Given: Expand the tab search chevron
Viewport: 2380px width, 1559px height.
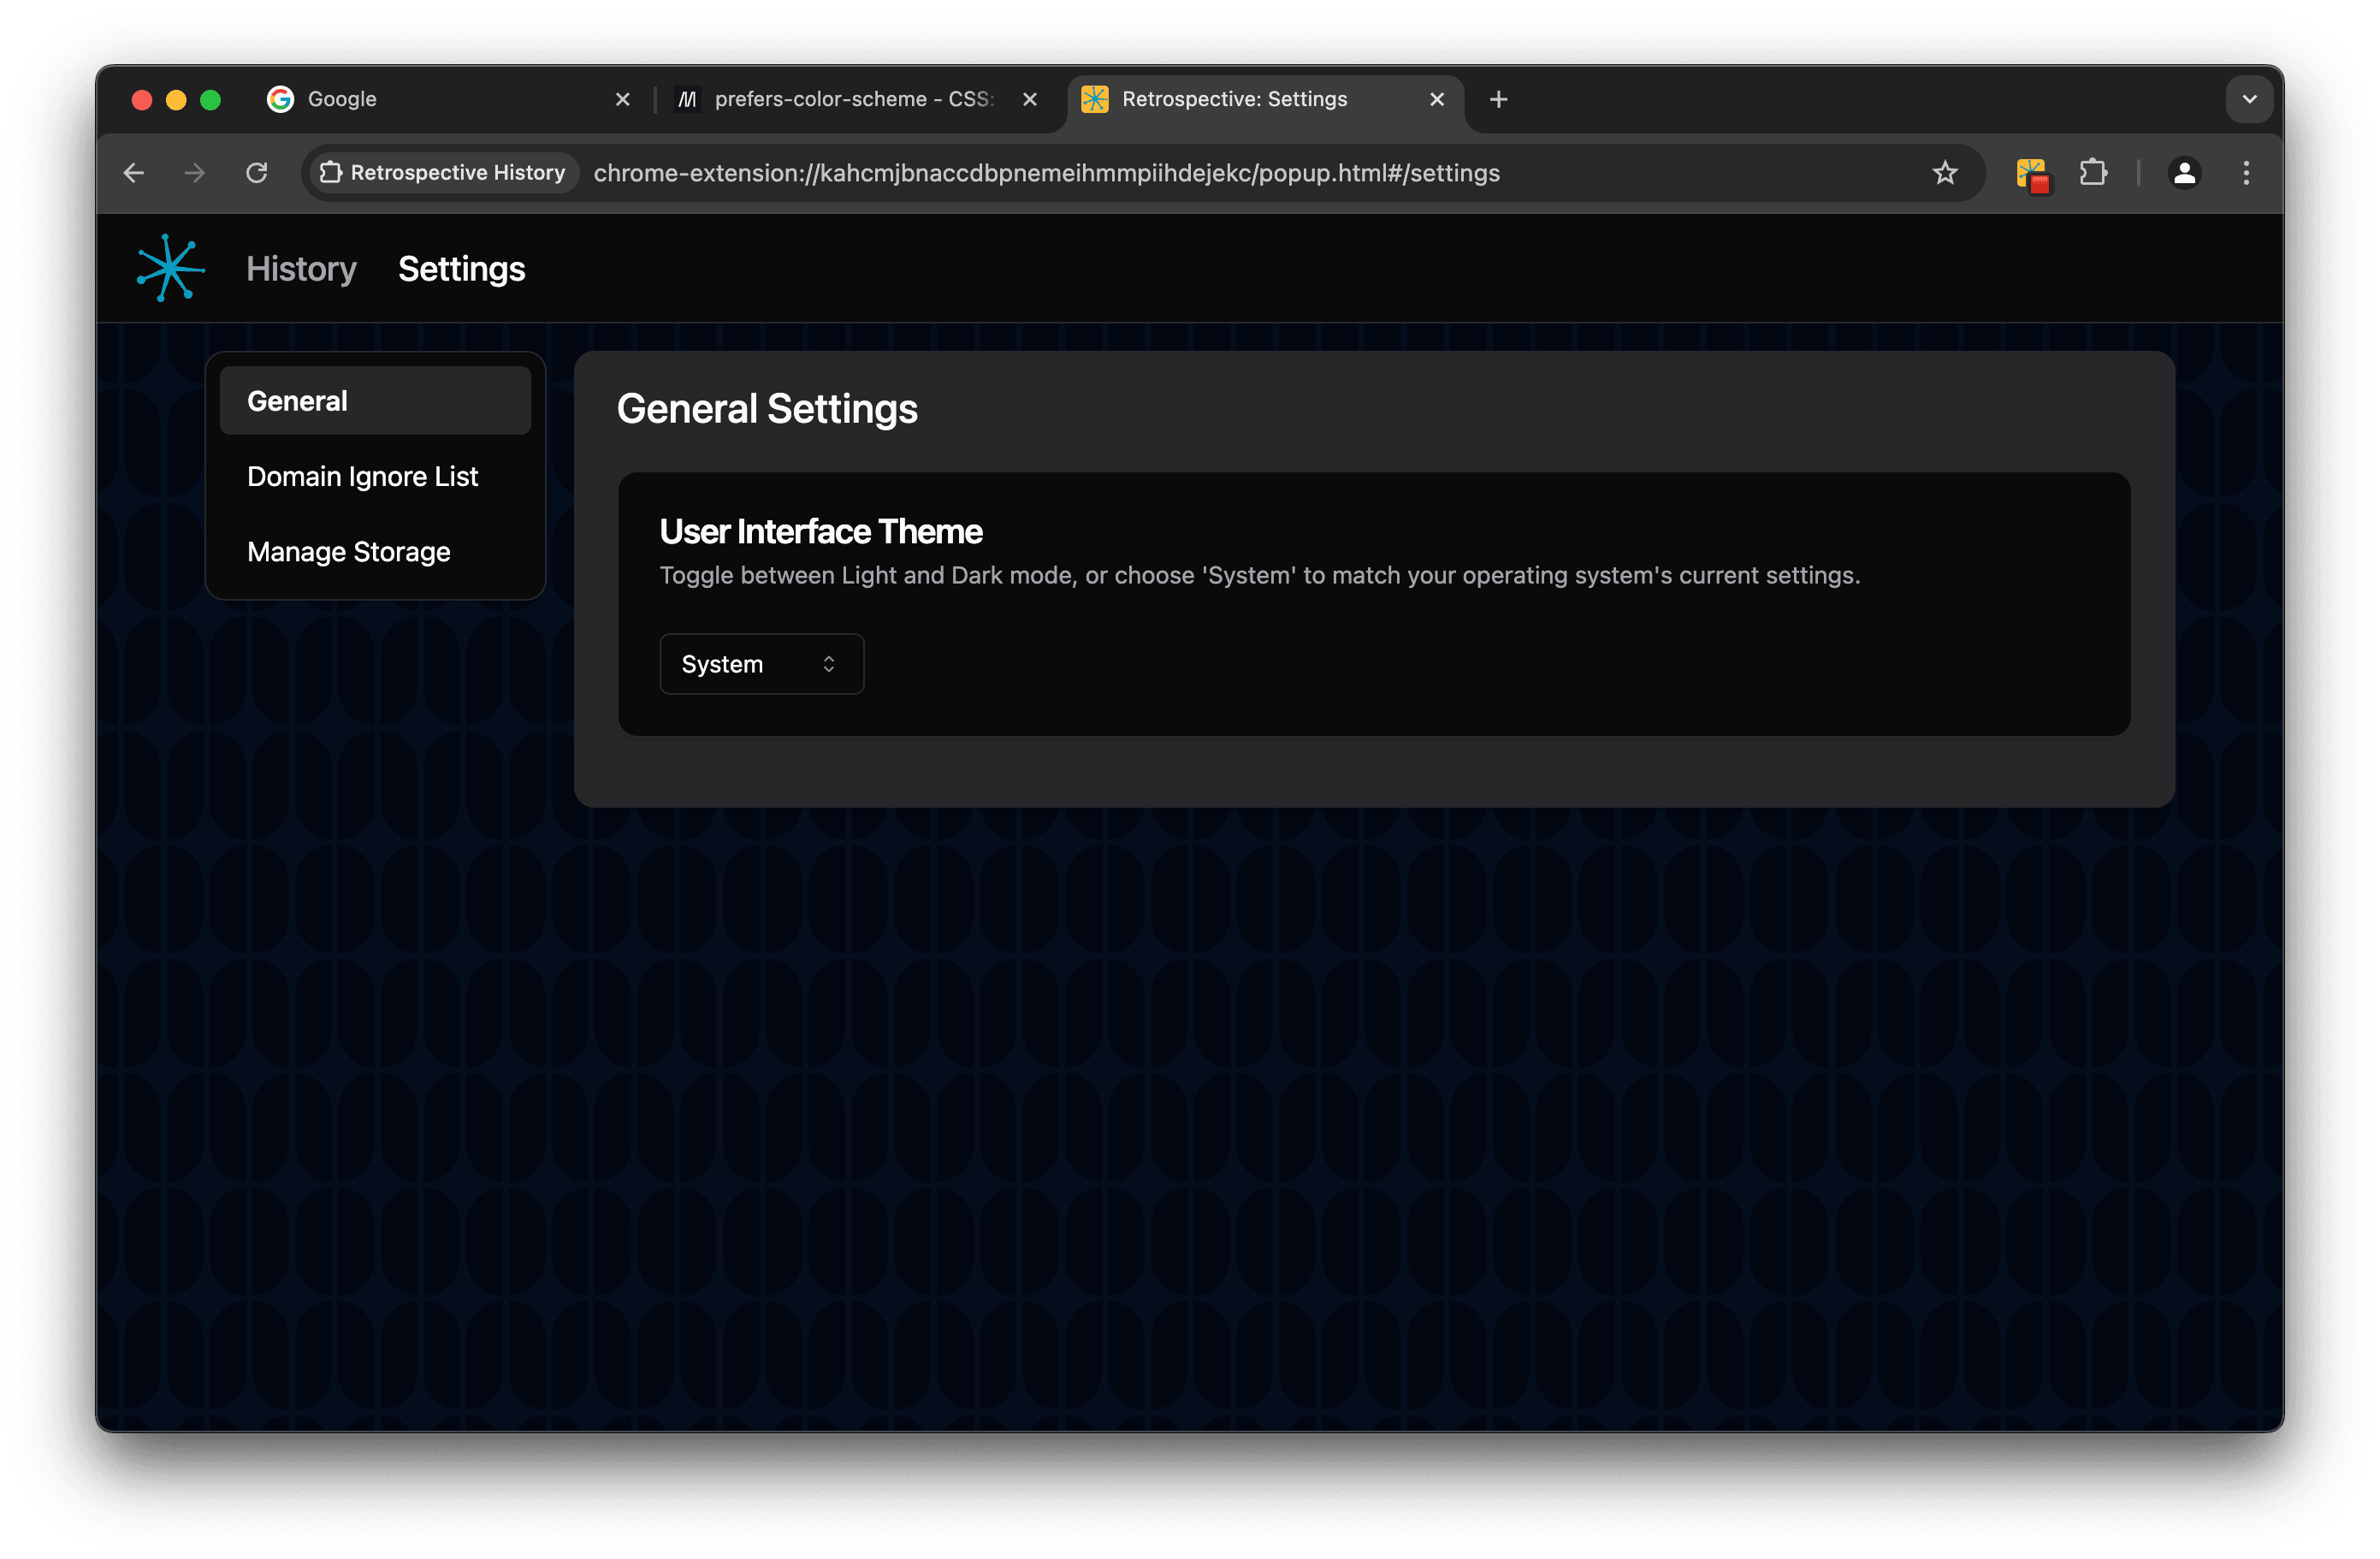Looking at the screenshot, I should [2249, 99].
